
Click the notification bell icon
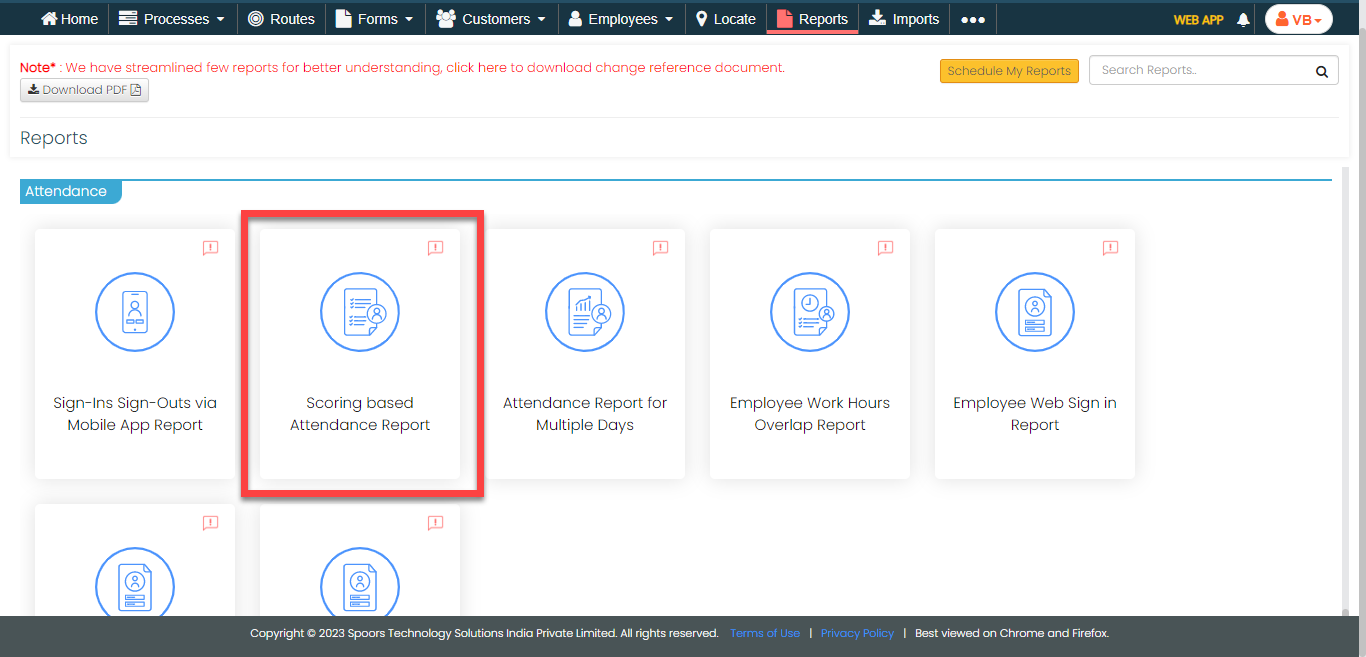(1243, 20)
